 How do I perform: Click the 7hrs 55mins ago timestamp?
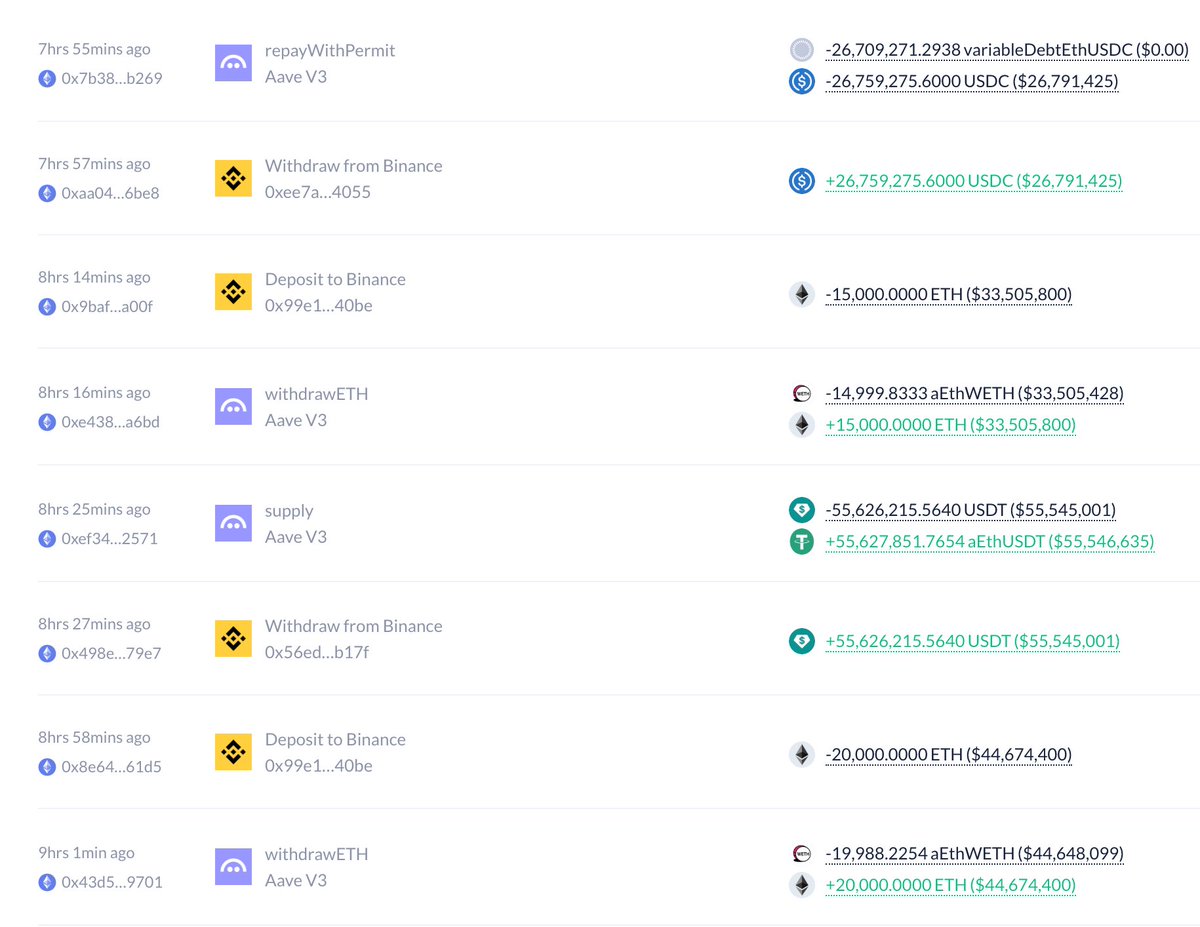[x=94, y=49]
